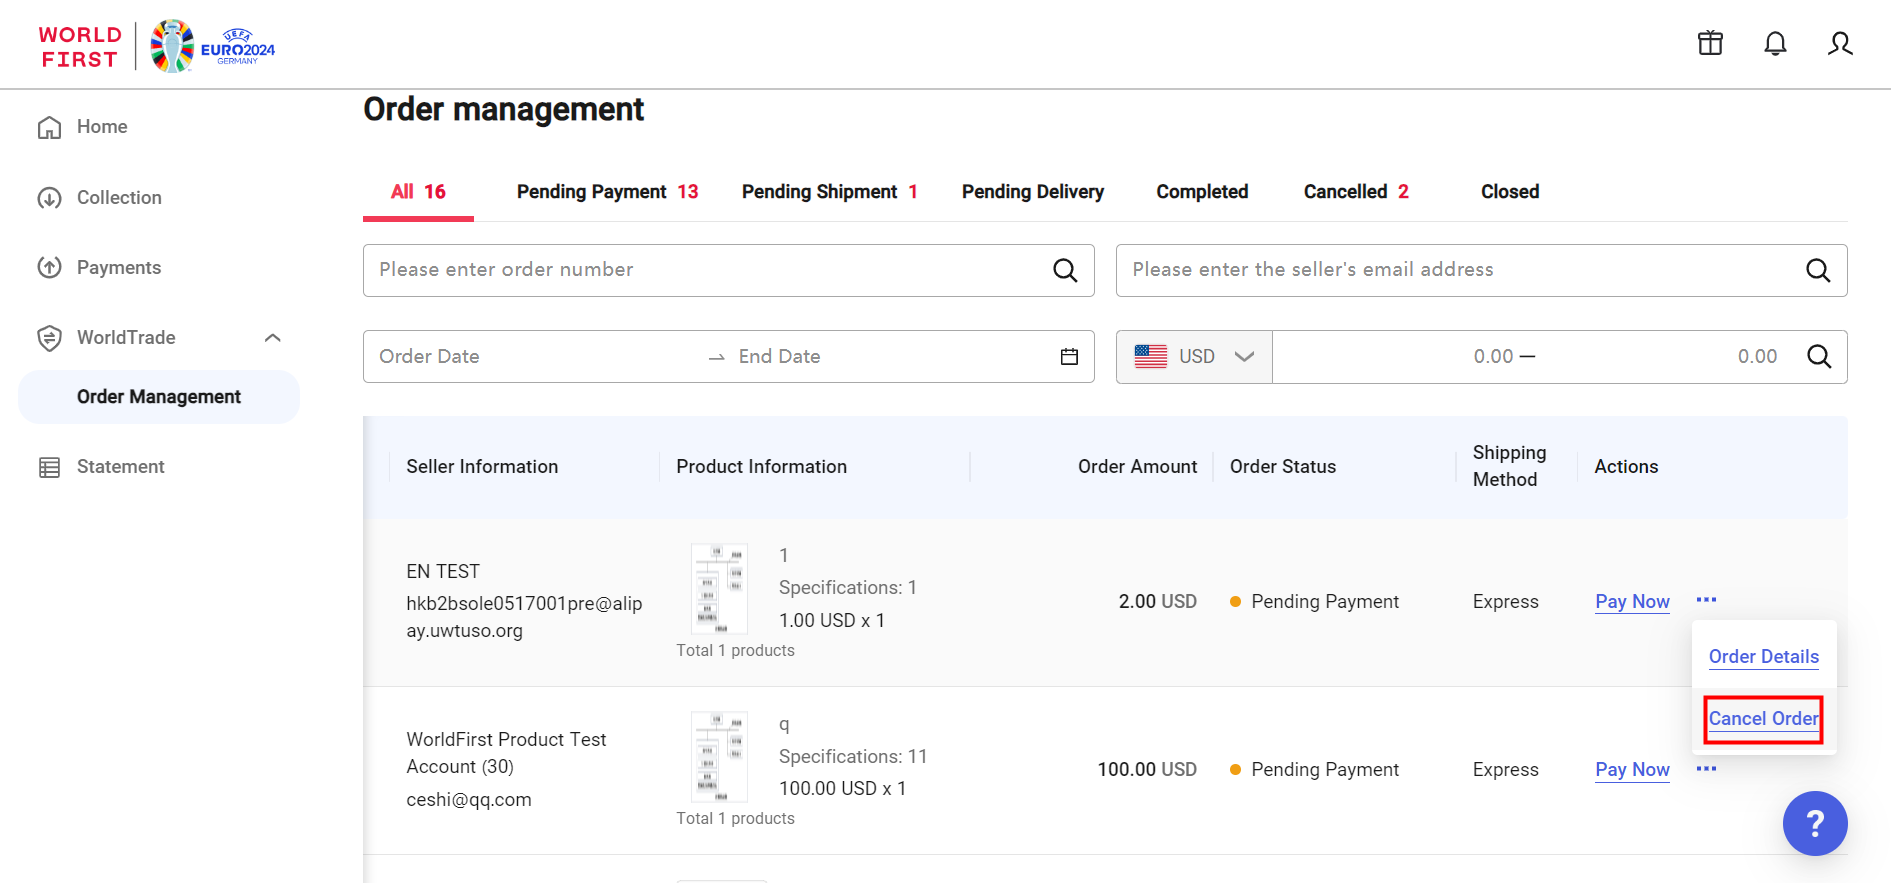Click Pay Now for the 100.00 USD order

(1632, 769)
